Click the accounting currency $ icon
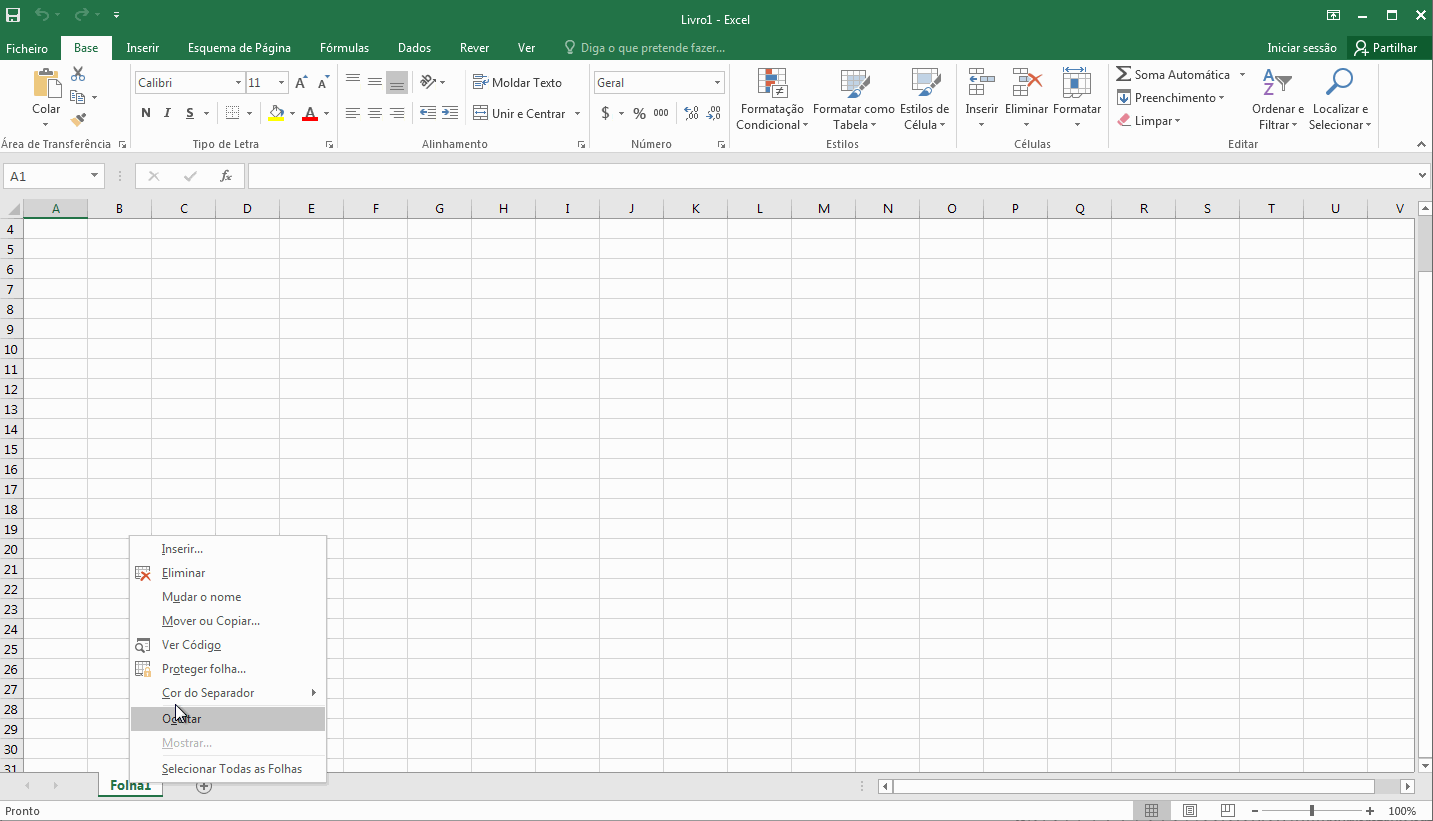 [x=605, y=113]
